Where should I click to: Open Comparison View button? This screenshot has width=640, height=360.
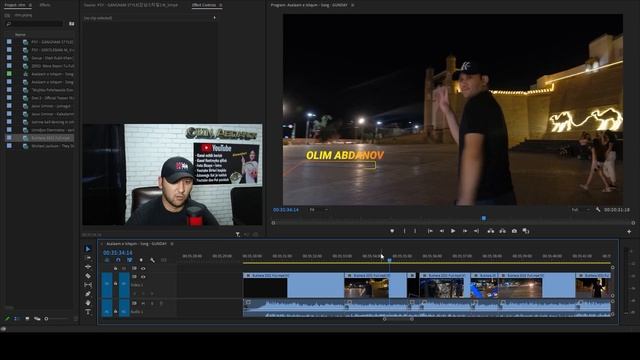526,231
